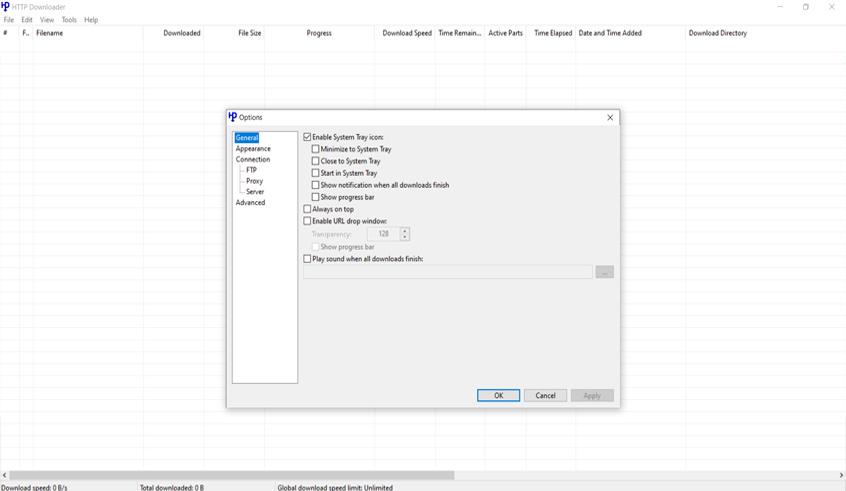
Task: Click the sound file browse (...) button
Action: tap(604, 272)
